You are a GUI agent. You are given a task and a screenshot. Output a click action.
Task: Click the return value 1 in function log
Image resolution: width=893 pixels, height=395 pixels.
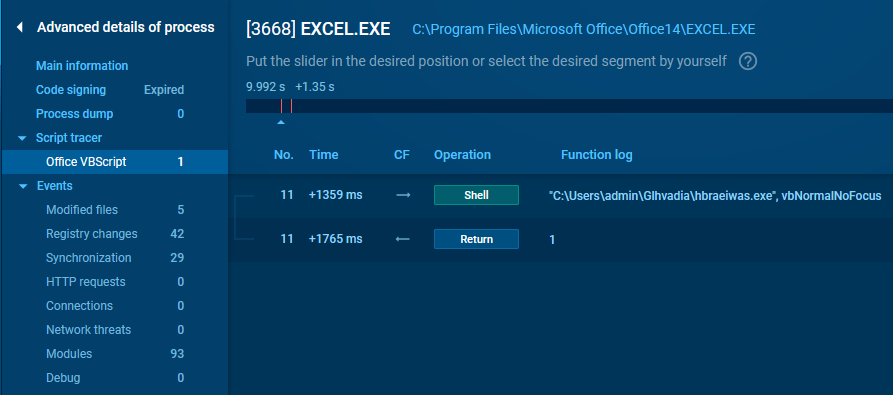(x=552, y=240)
